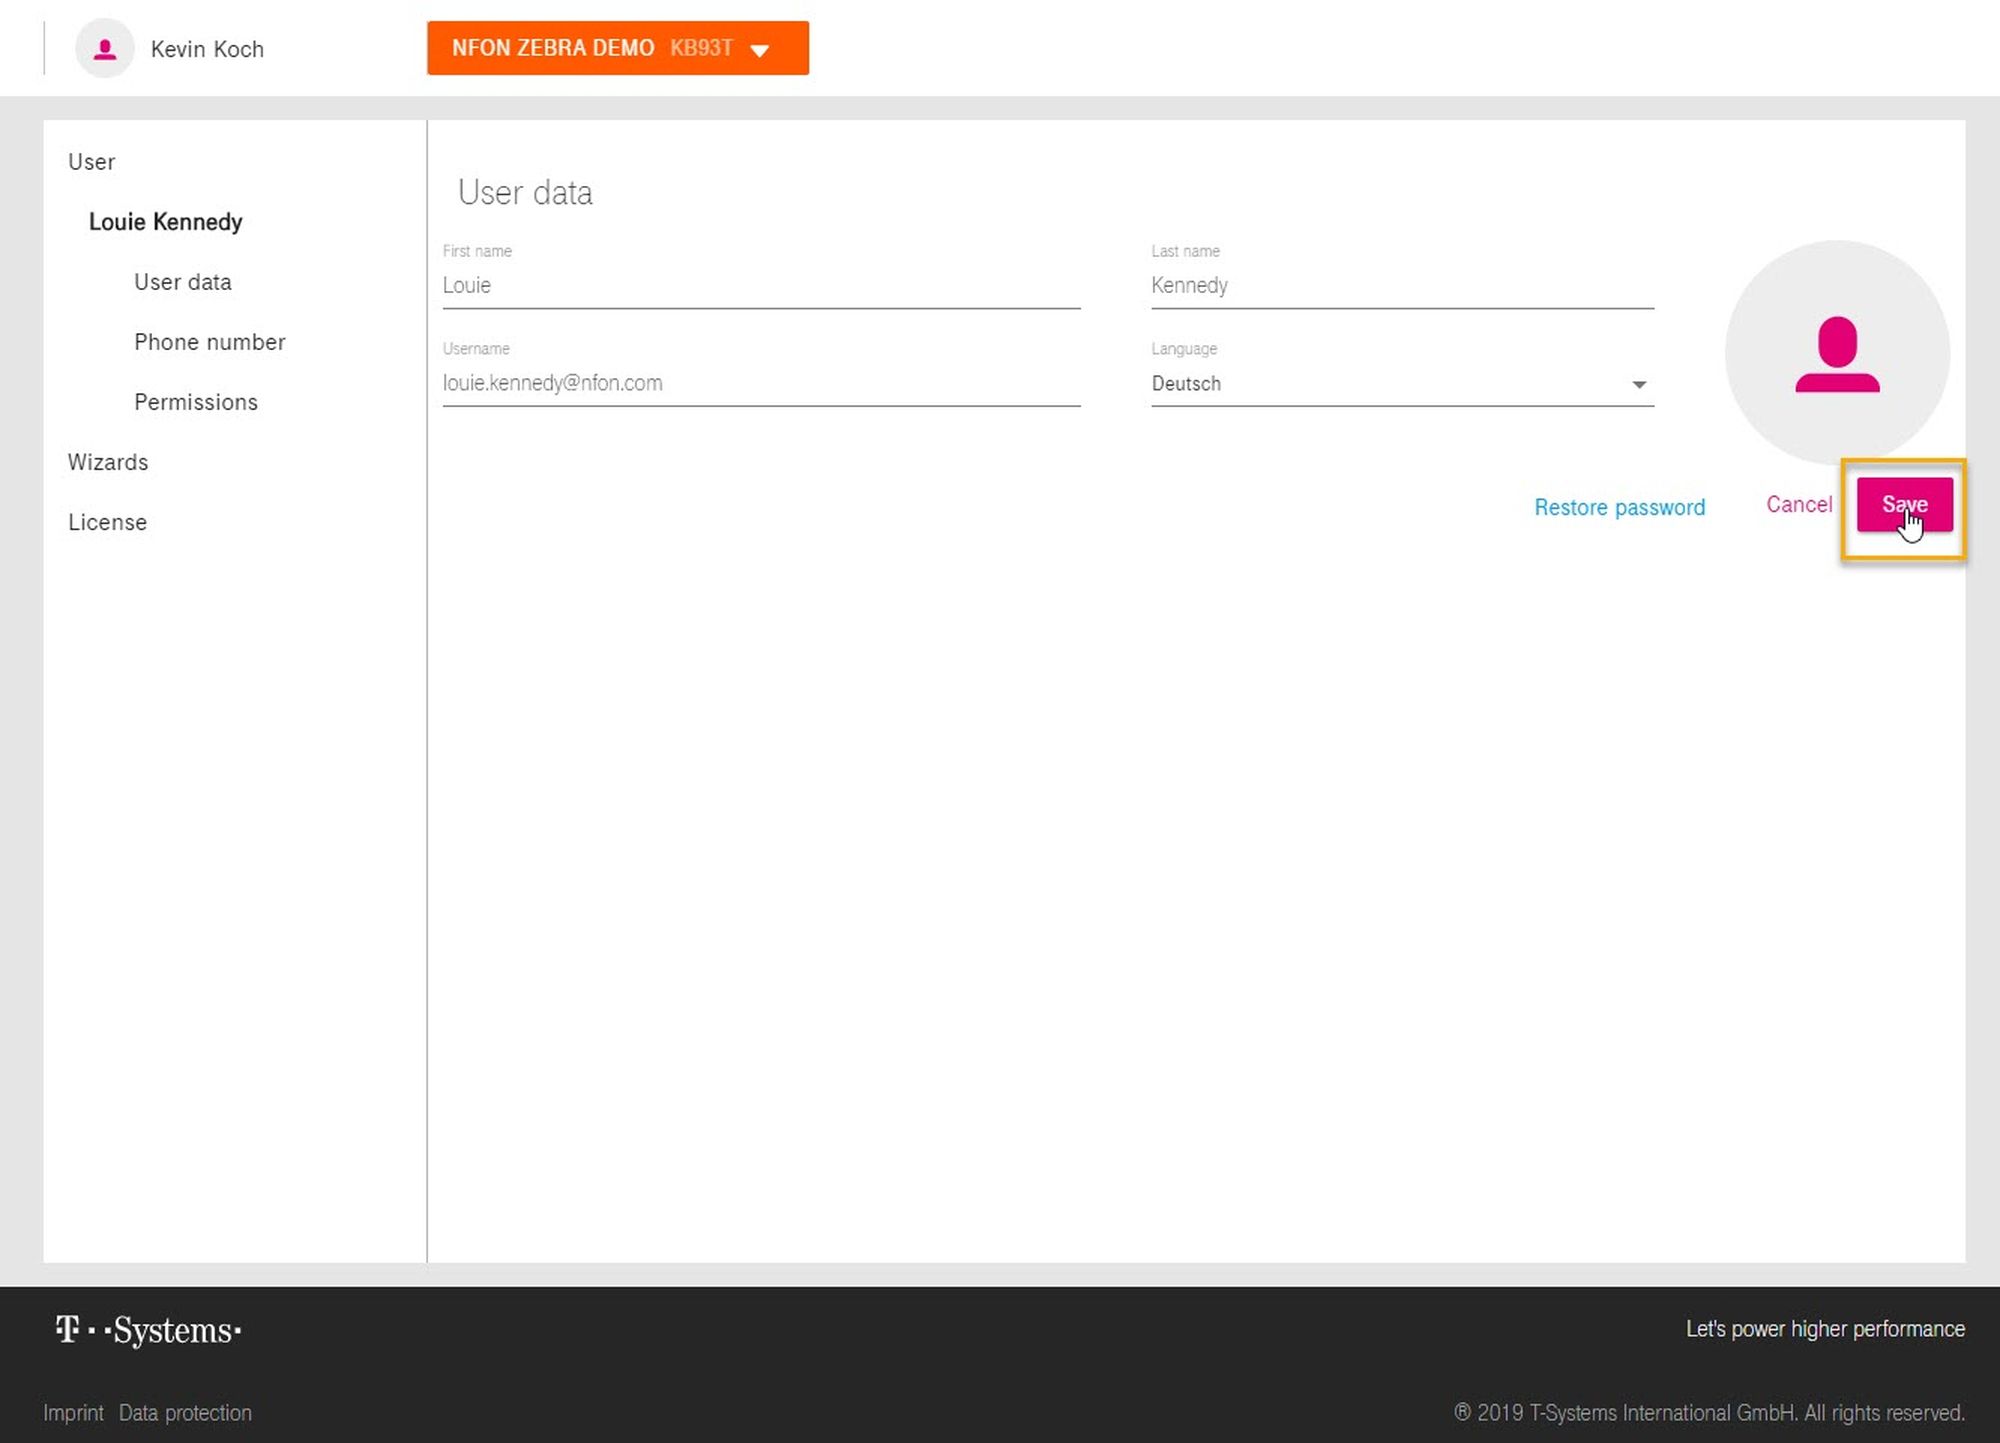2000x1443 pixels.
Task: Click the First name field containing Louie
Action: click(760, 285)
